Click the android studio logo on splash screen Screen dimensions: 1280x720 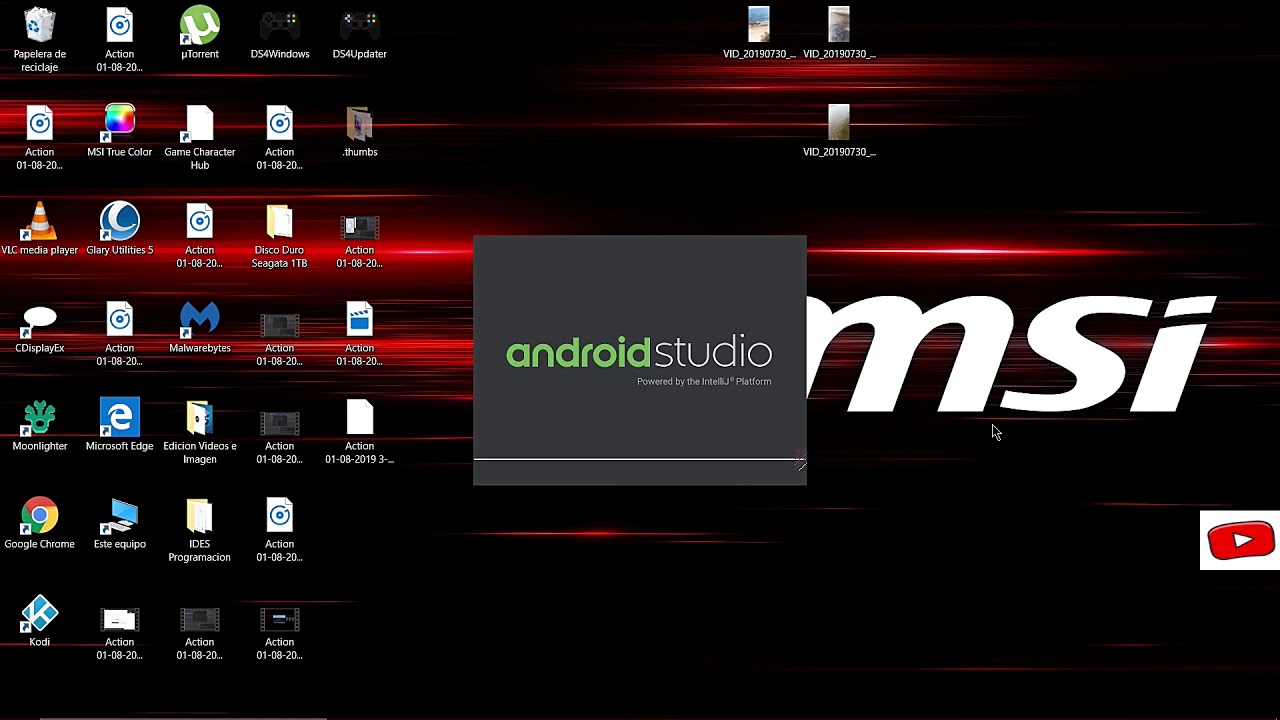[639, 352]
